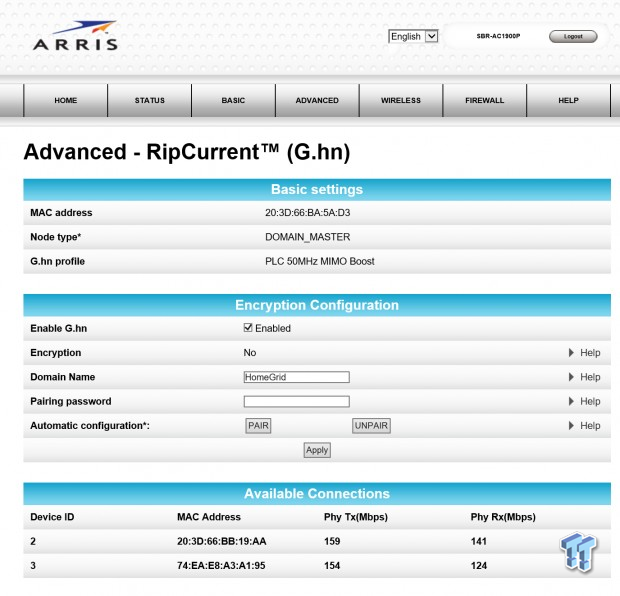The height and width of the screenshot is (596, 620).
Task: Open the WIRELESS menu tab
Action: (401, 100)
